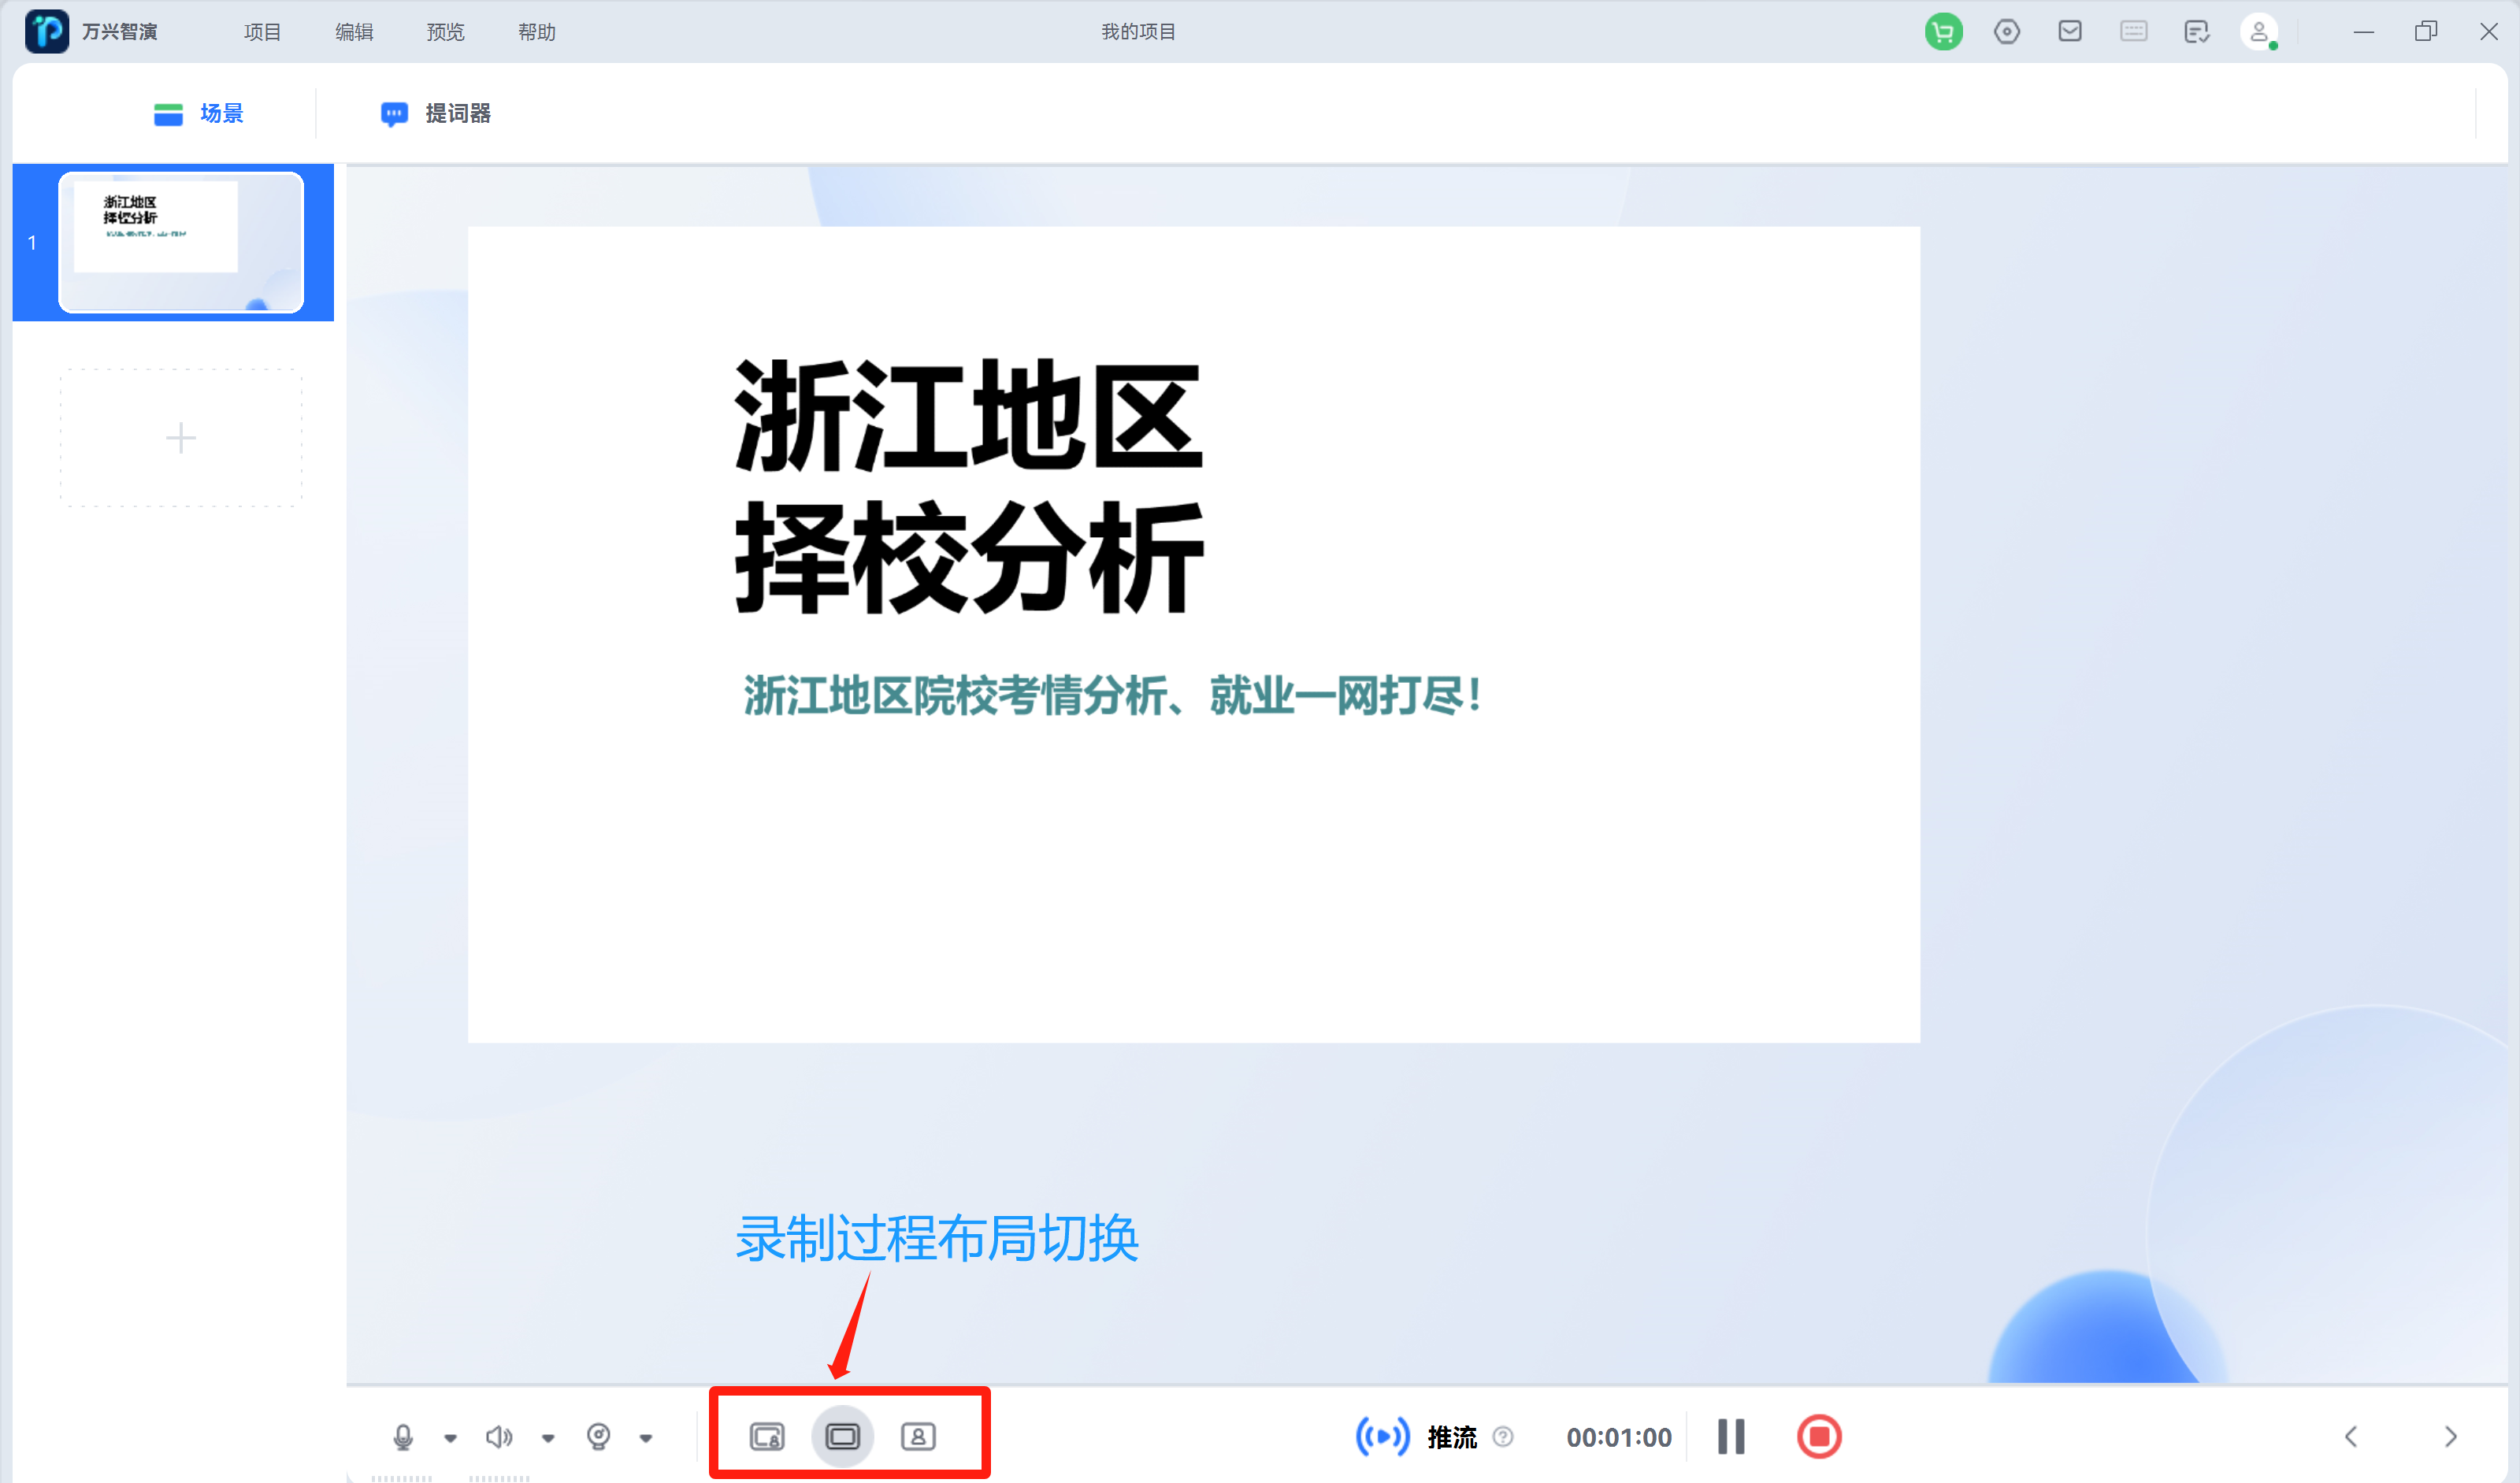The height and width of the screenshot is (1483, 2520).
Task: Open the 预览 menu
Action: (x=445, y=31)
